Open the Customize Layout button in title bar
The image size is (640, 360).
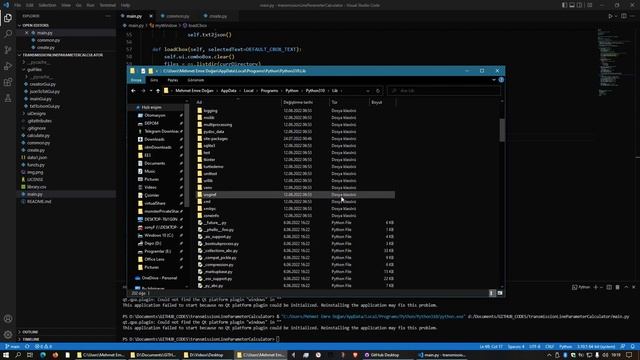(589, 5)
